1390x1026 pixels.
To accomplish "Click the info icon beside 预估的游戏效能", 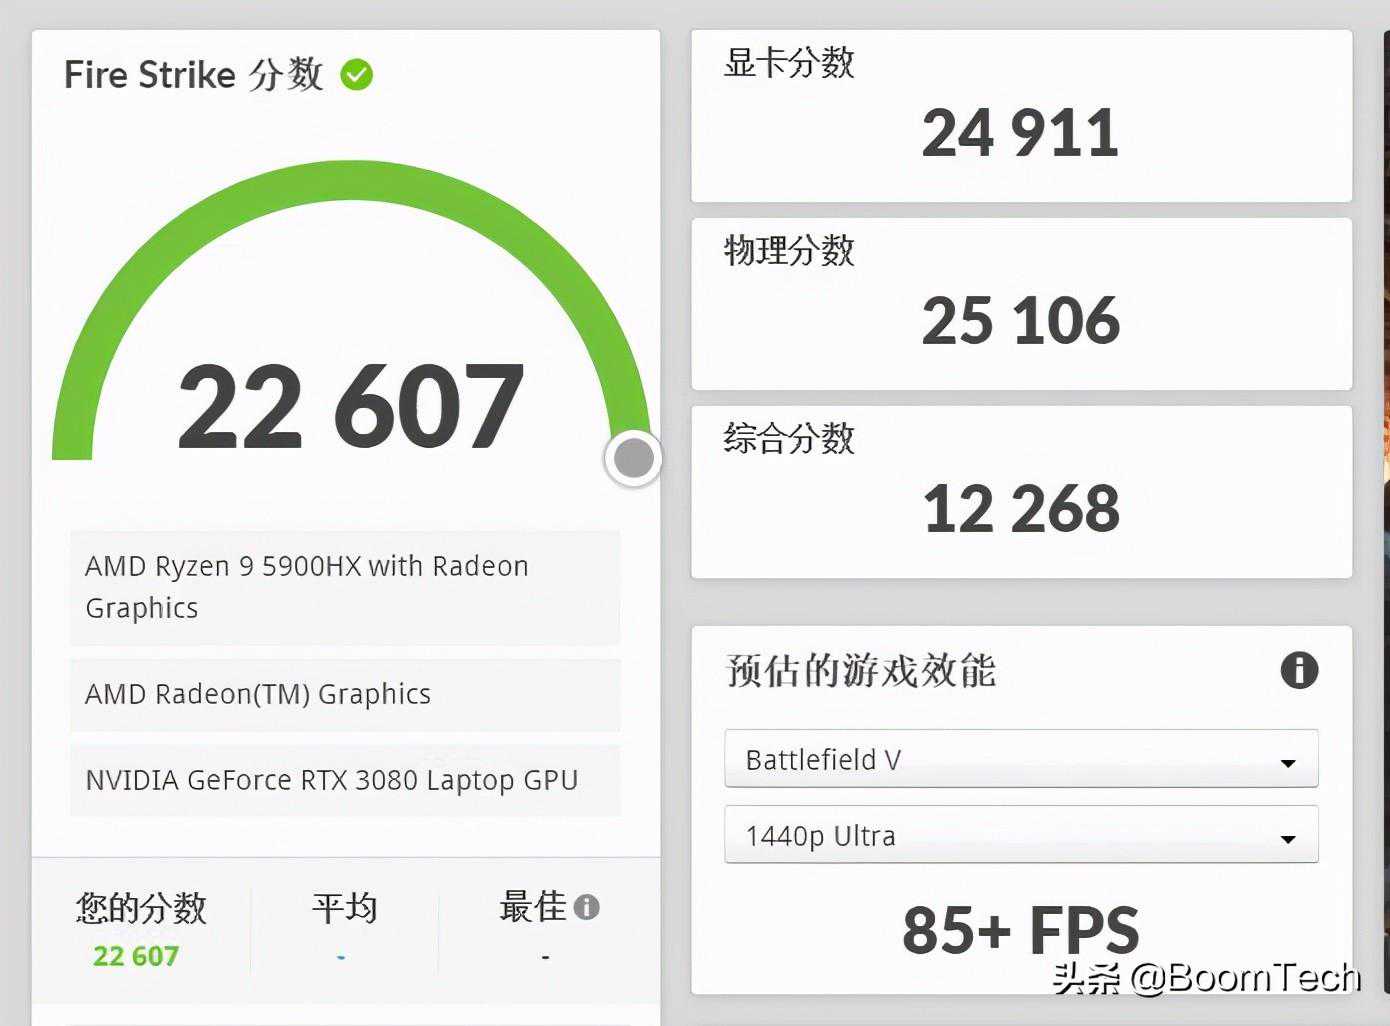I will [1298, 670].
